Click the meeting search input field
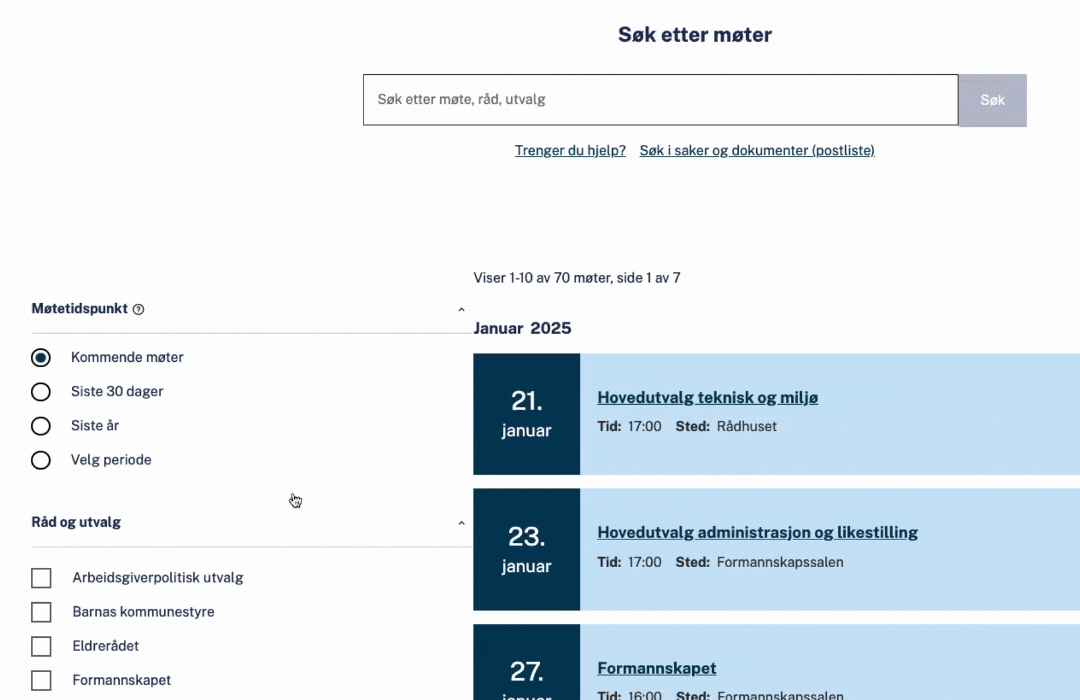 [660, 100]
